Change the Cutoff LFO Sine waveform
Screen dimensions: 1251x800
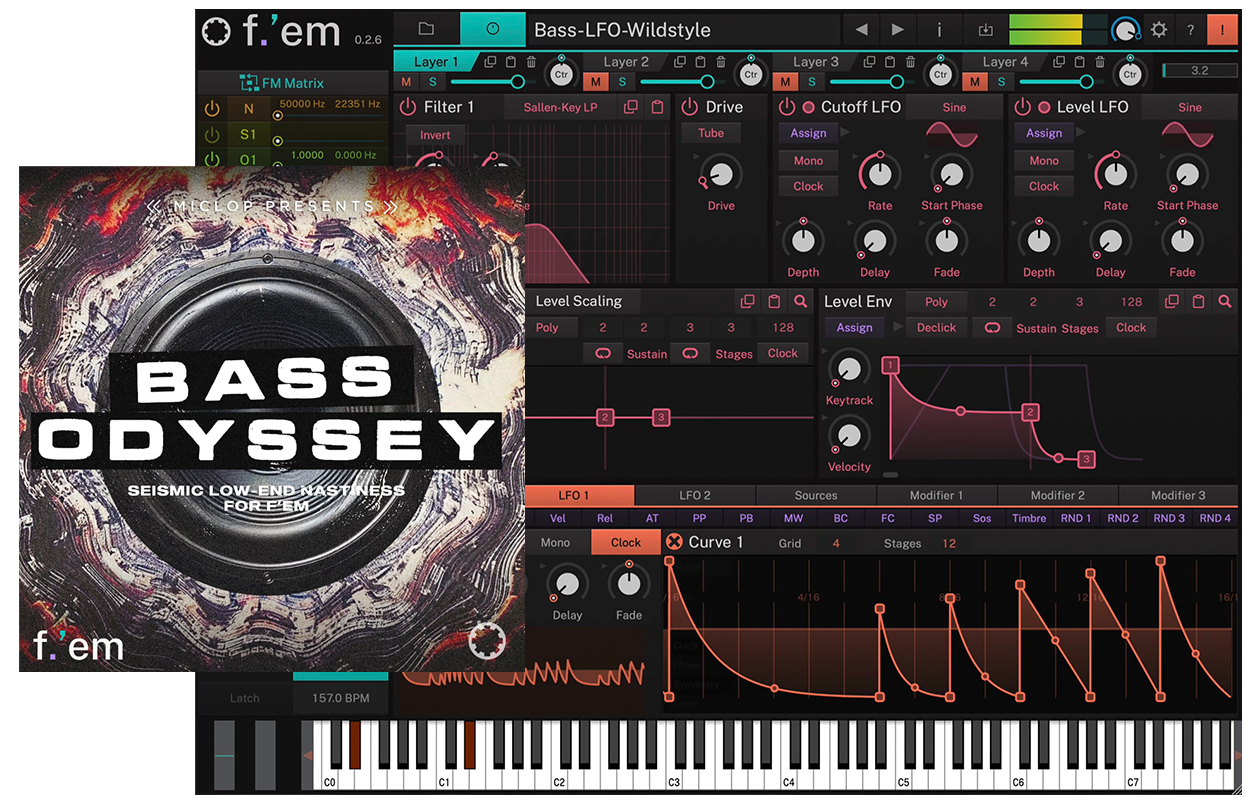(x=954, y=107)
